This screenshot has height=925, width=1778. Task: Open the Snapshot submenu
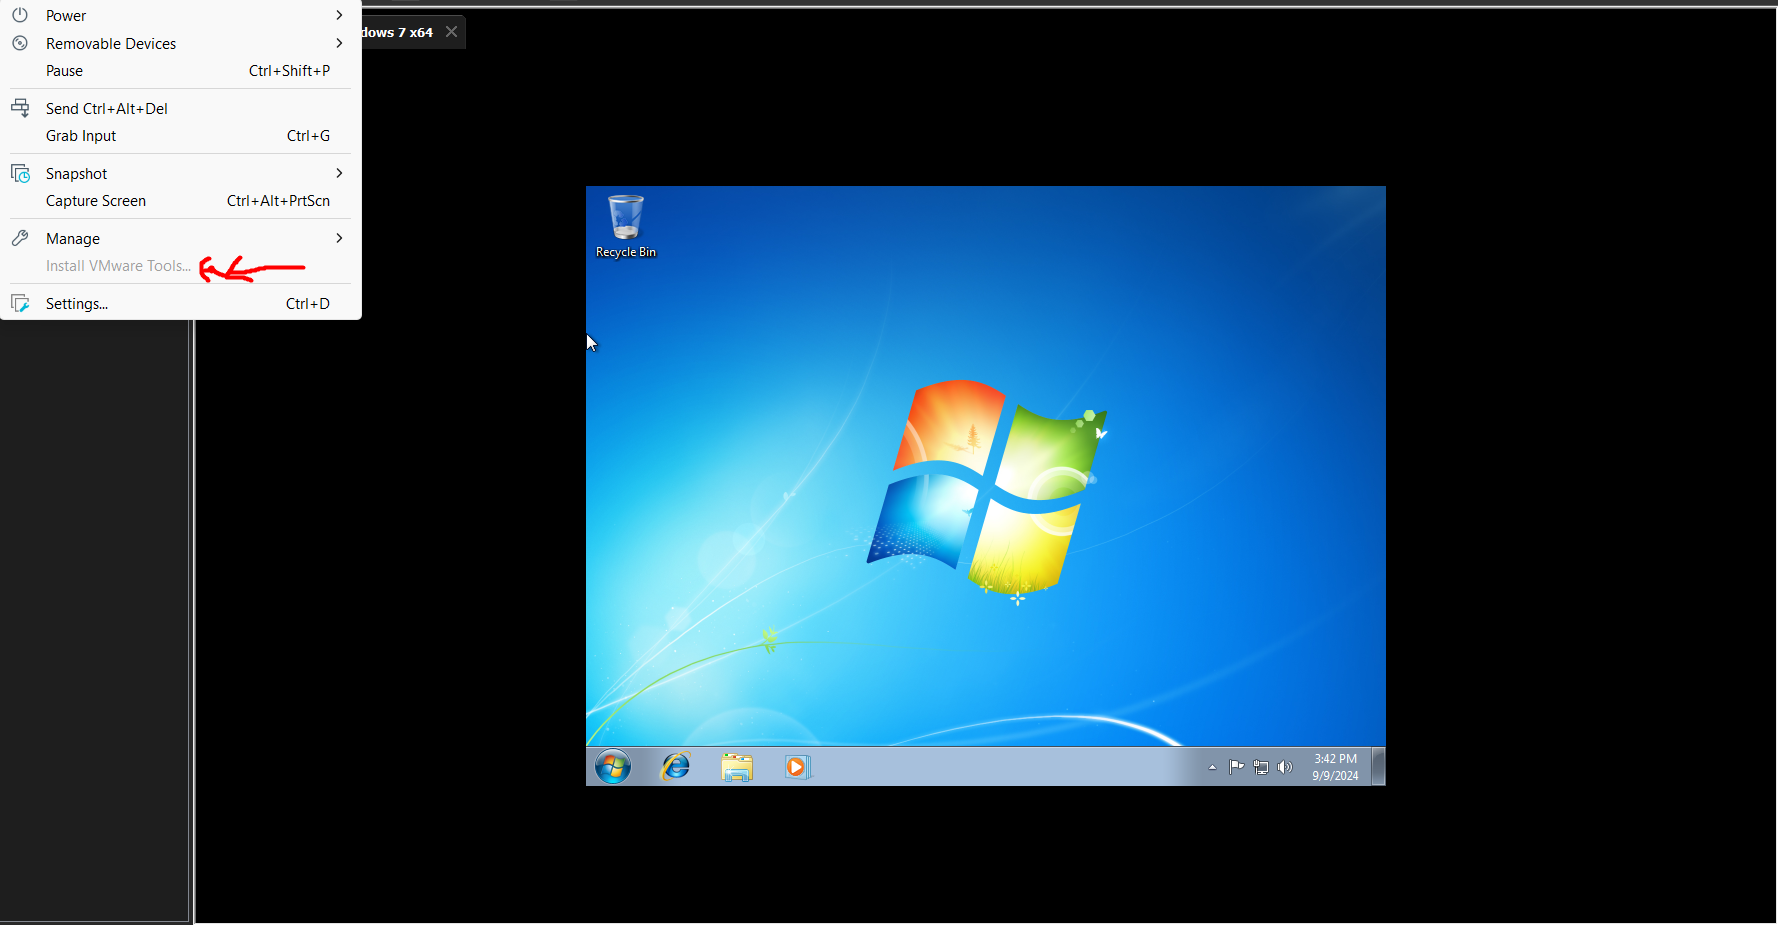pos(180,173)
